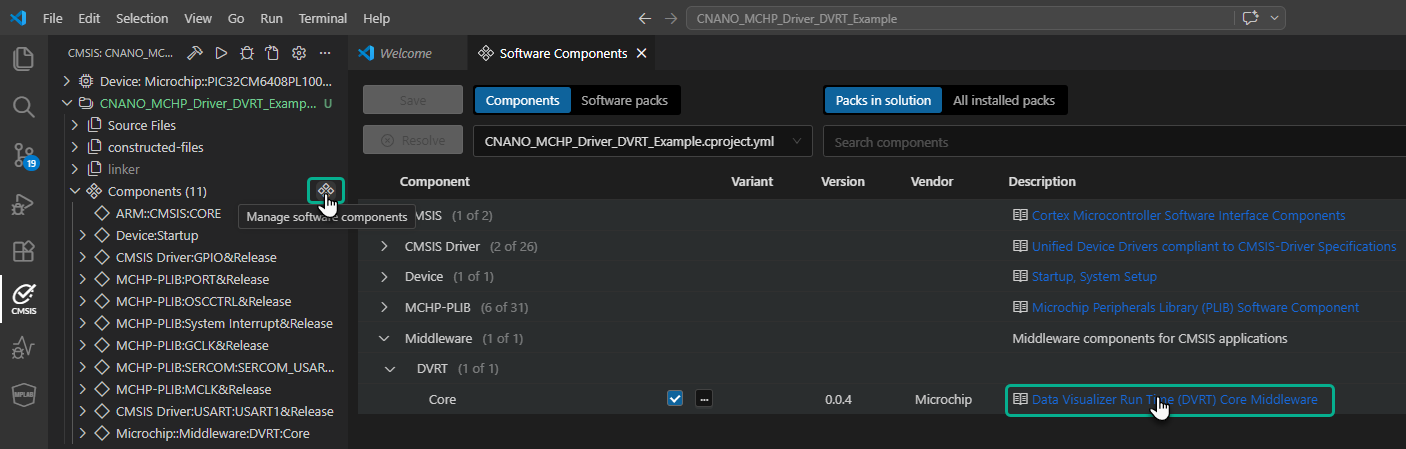This screenshot has height=449, width=1406.
Task: Click Manage software components icon
Action: [325, 190]
